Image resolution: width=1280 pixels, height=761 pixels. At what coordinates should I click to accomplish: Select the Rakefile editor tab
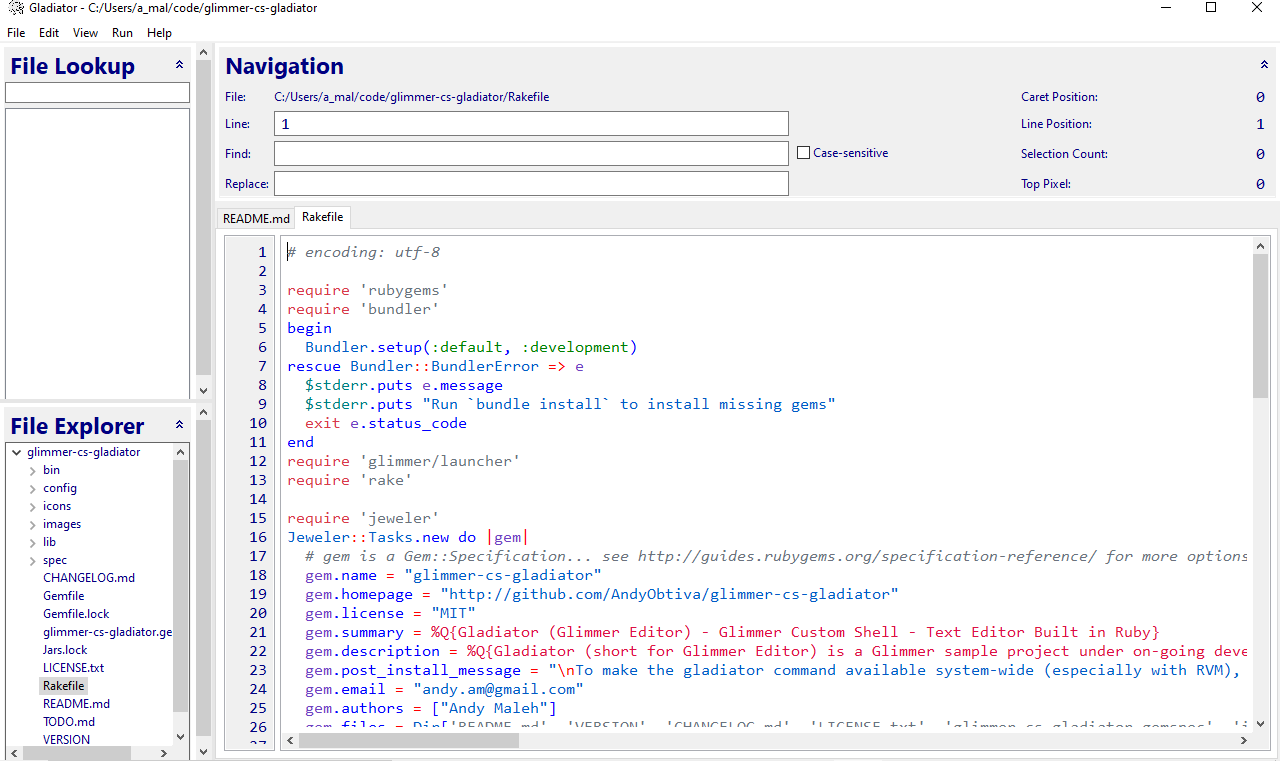point(322,217)
